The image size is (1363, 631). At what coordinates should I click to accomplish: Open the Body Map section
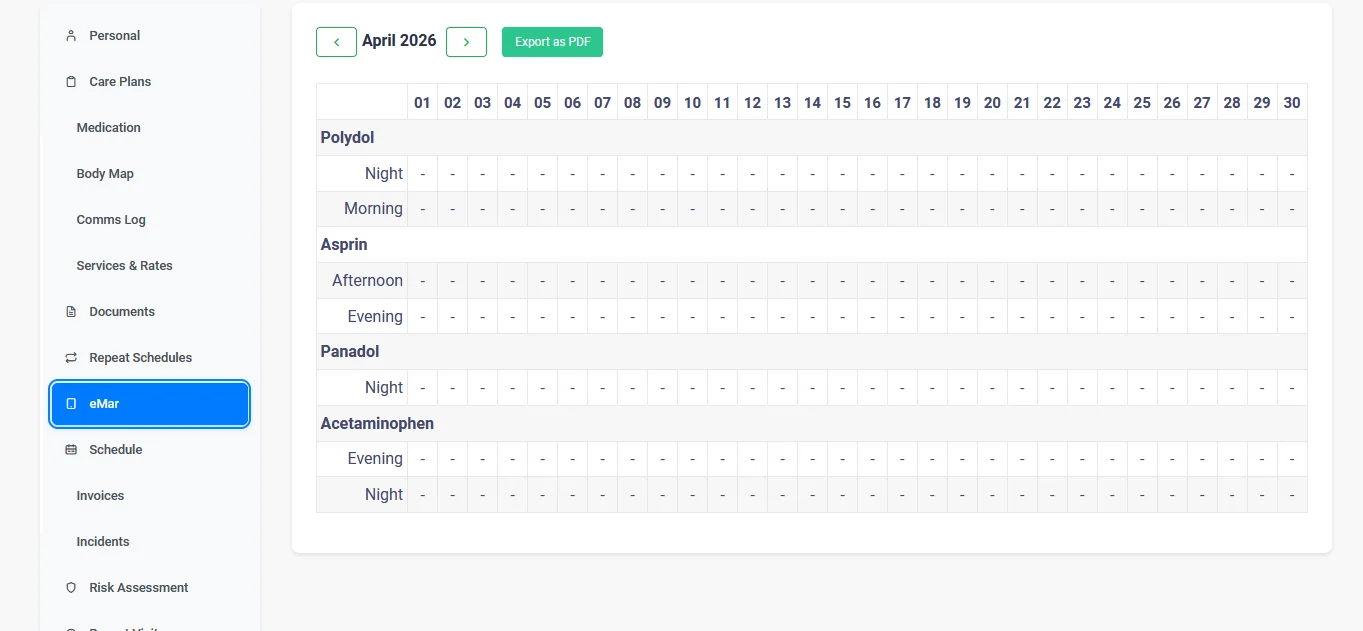[105, 174]
